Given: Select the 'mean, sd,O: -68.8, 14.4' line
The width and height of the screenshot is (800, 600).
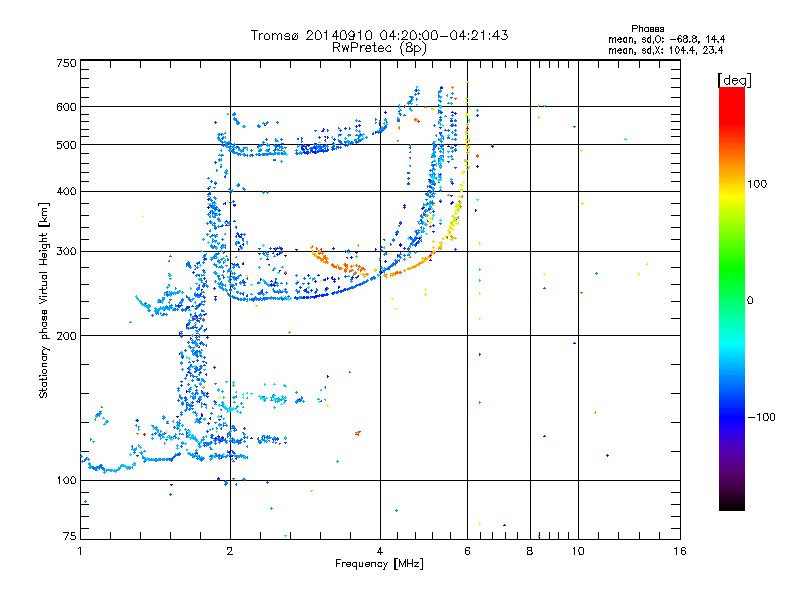Looking at the screenshot, I should pyautogui.click(x=666, y=39).
